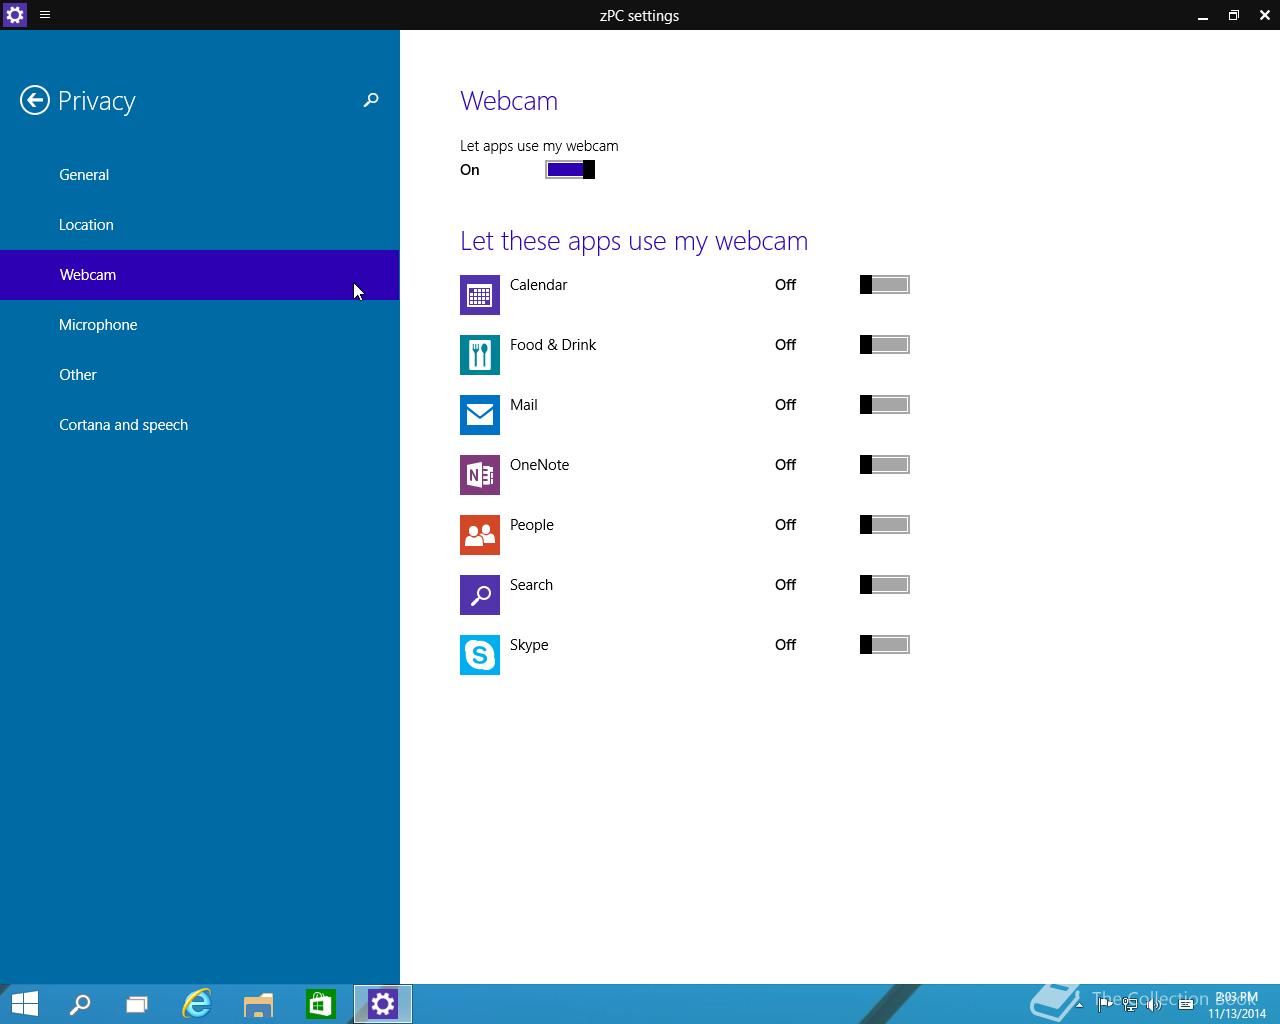Enable webcam for Mail
The image size is (1280, 1024).
tap(885, 405)
